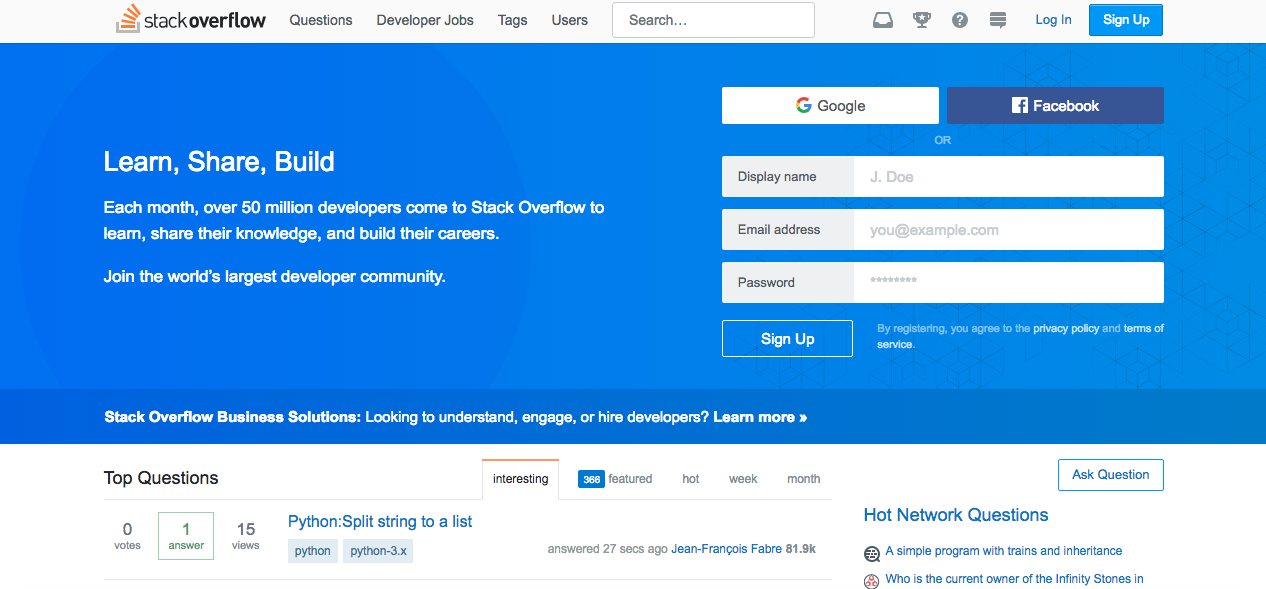Open the privacy policy link
Viewport: 1266px width, 589px height.
click(1066, 328)
